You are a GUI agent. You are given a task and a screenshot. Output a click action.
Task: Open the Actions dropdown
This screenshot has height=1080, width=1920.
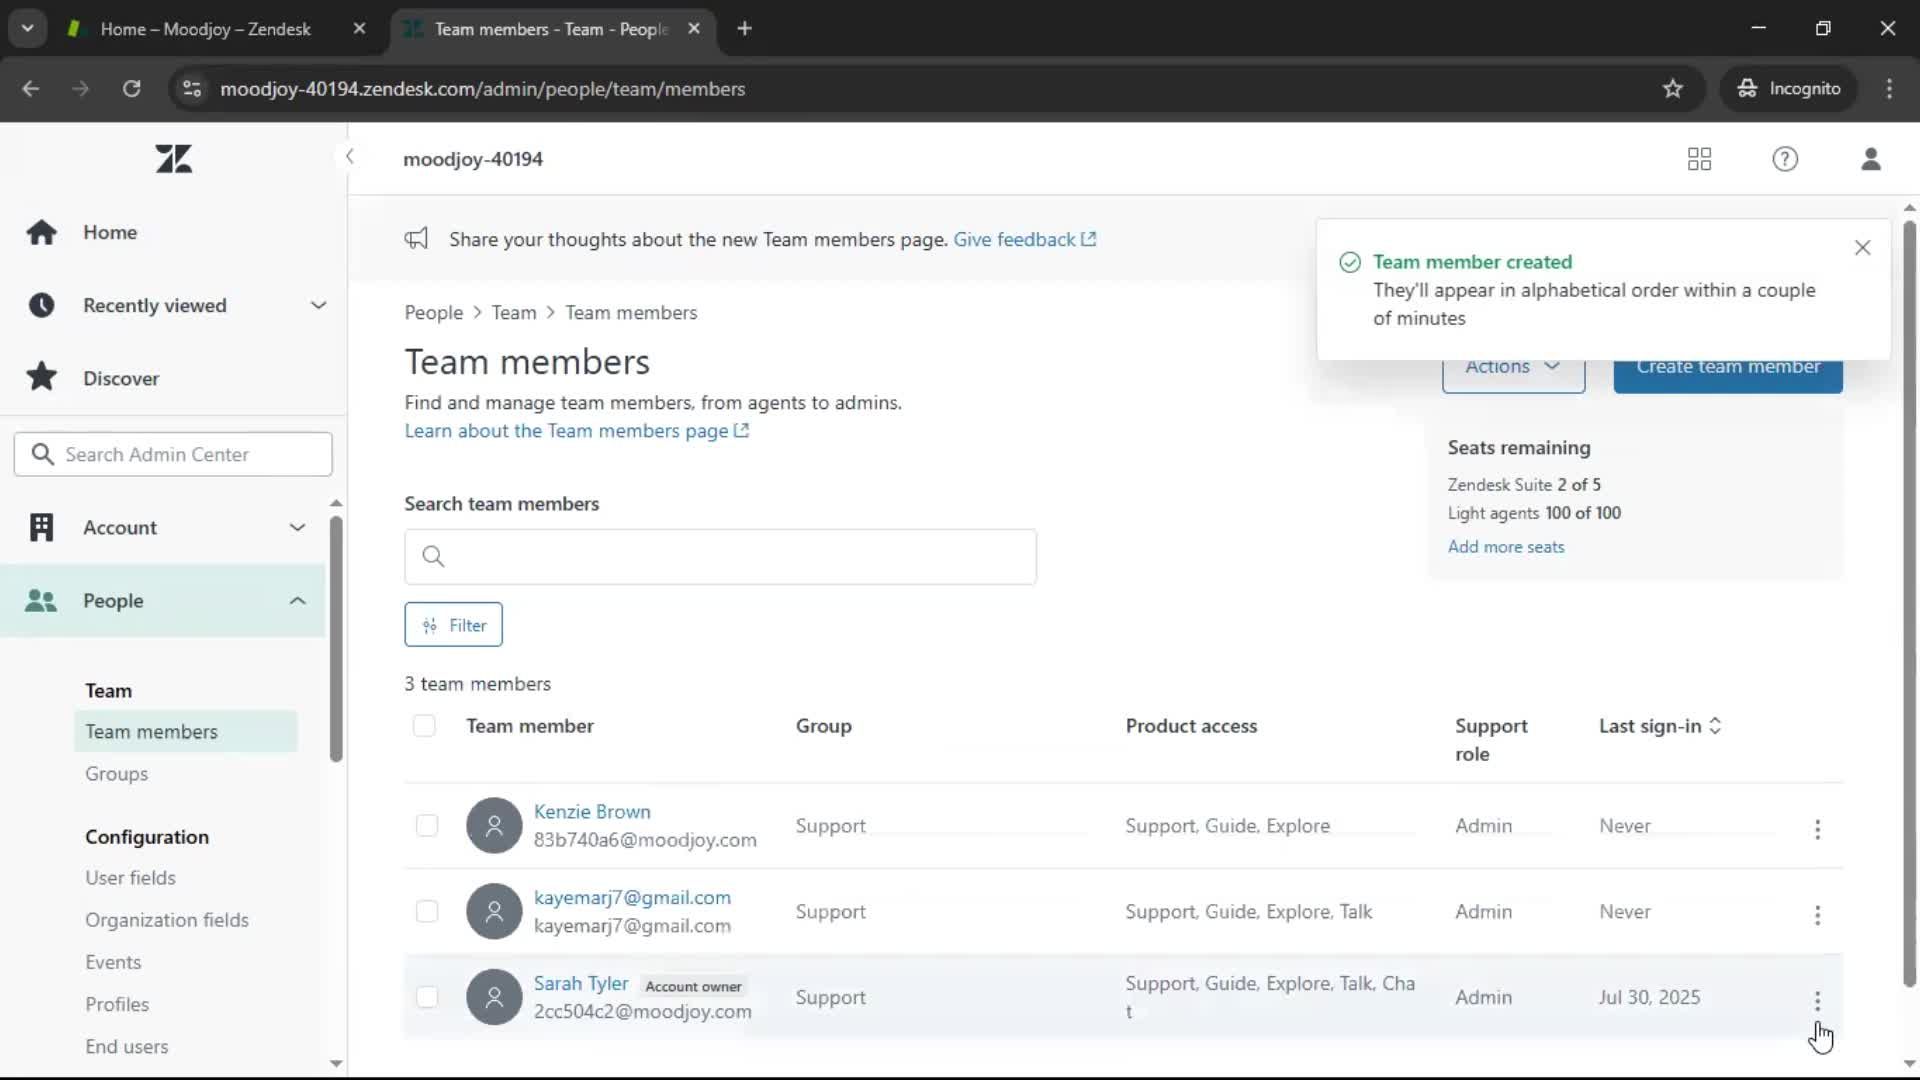pyautogui.click(x=1513, y=367)
